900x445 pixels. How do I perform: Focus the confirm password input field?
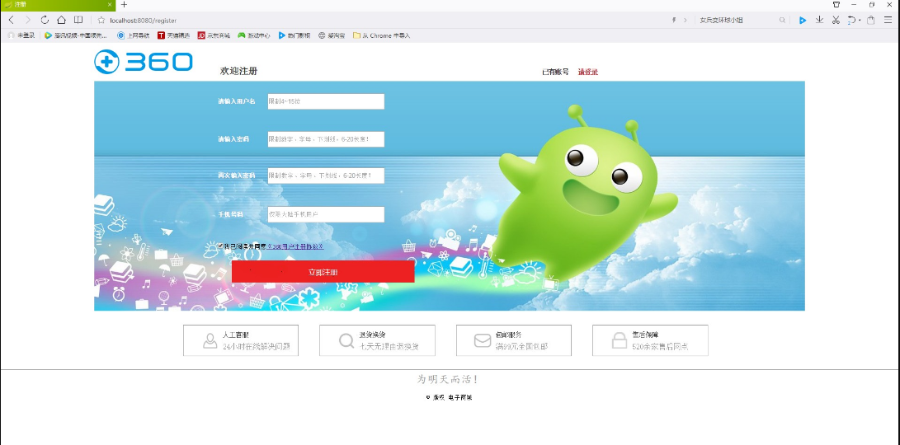click(x=326, y=176)
